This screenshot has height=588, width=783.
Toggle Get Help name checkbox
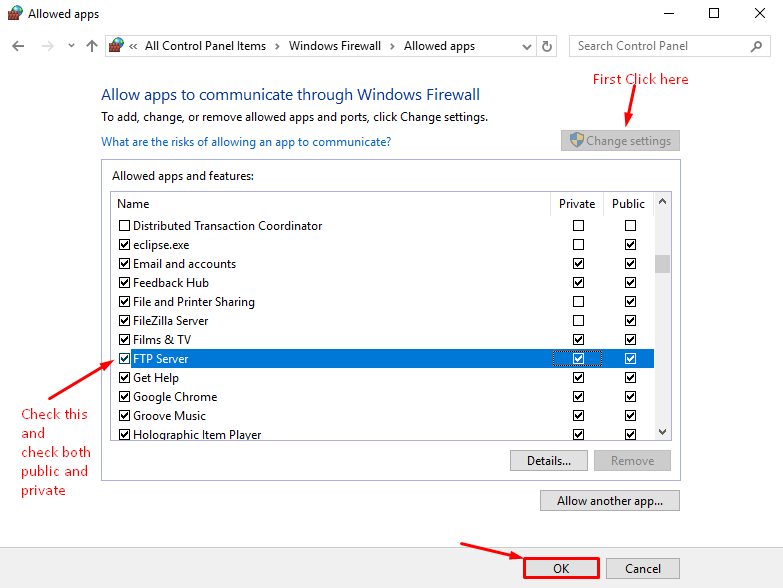tap(124, 377)
